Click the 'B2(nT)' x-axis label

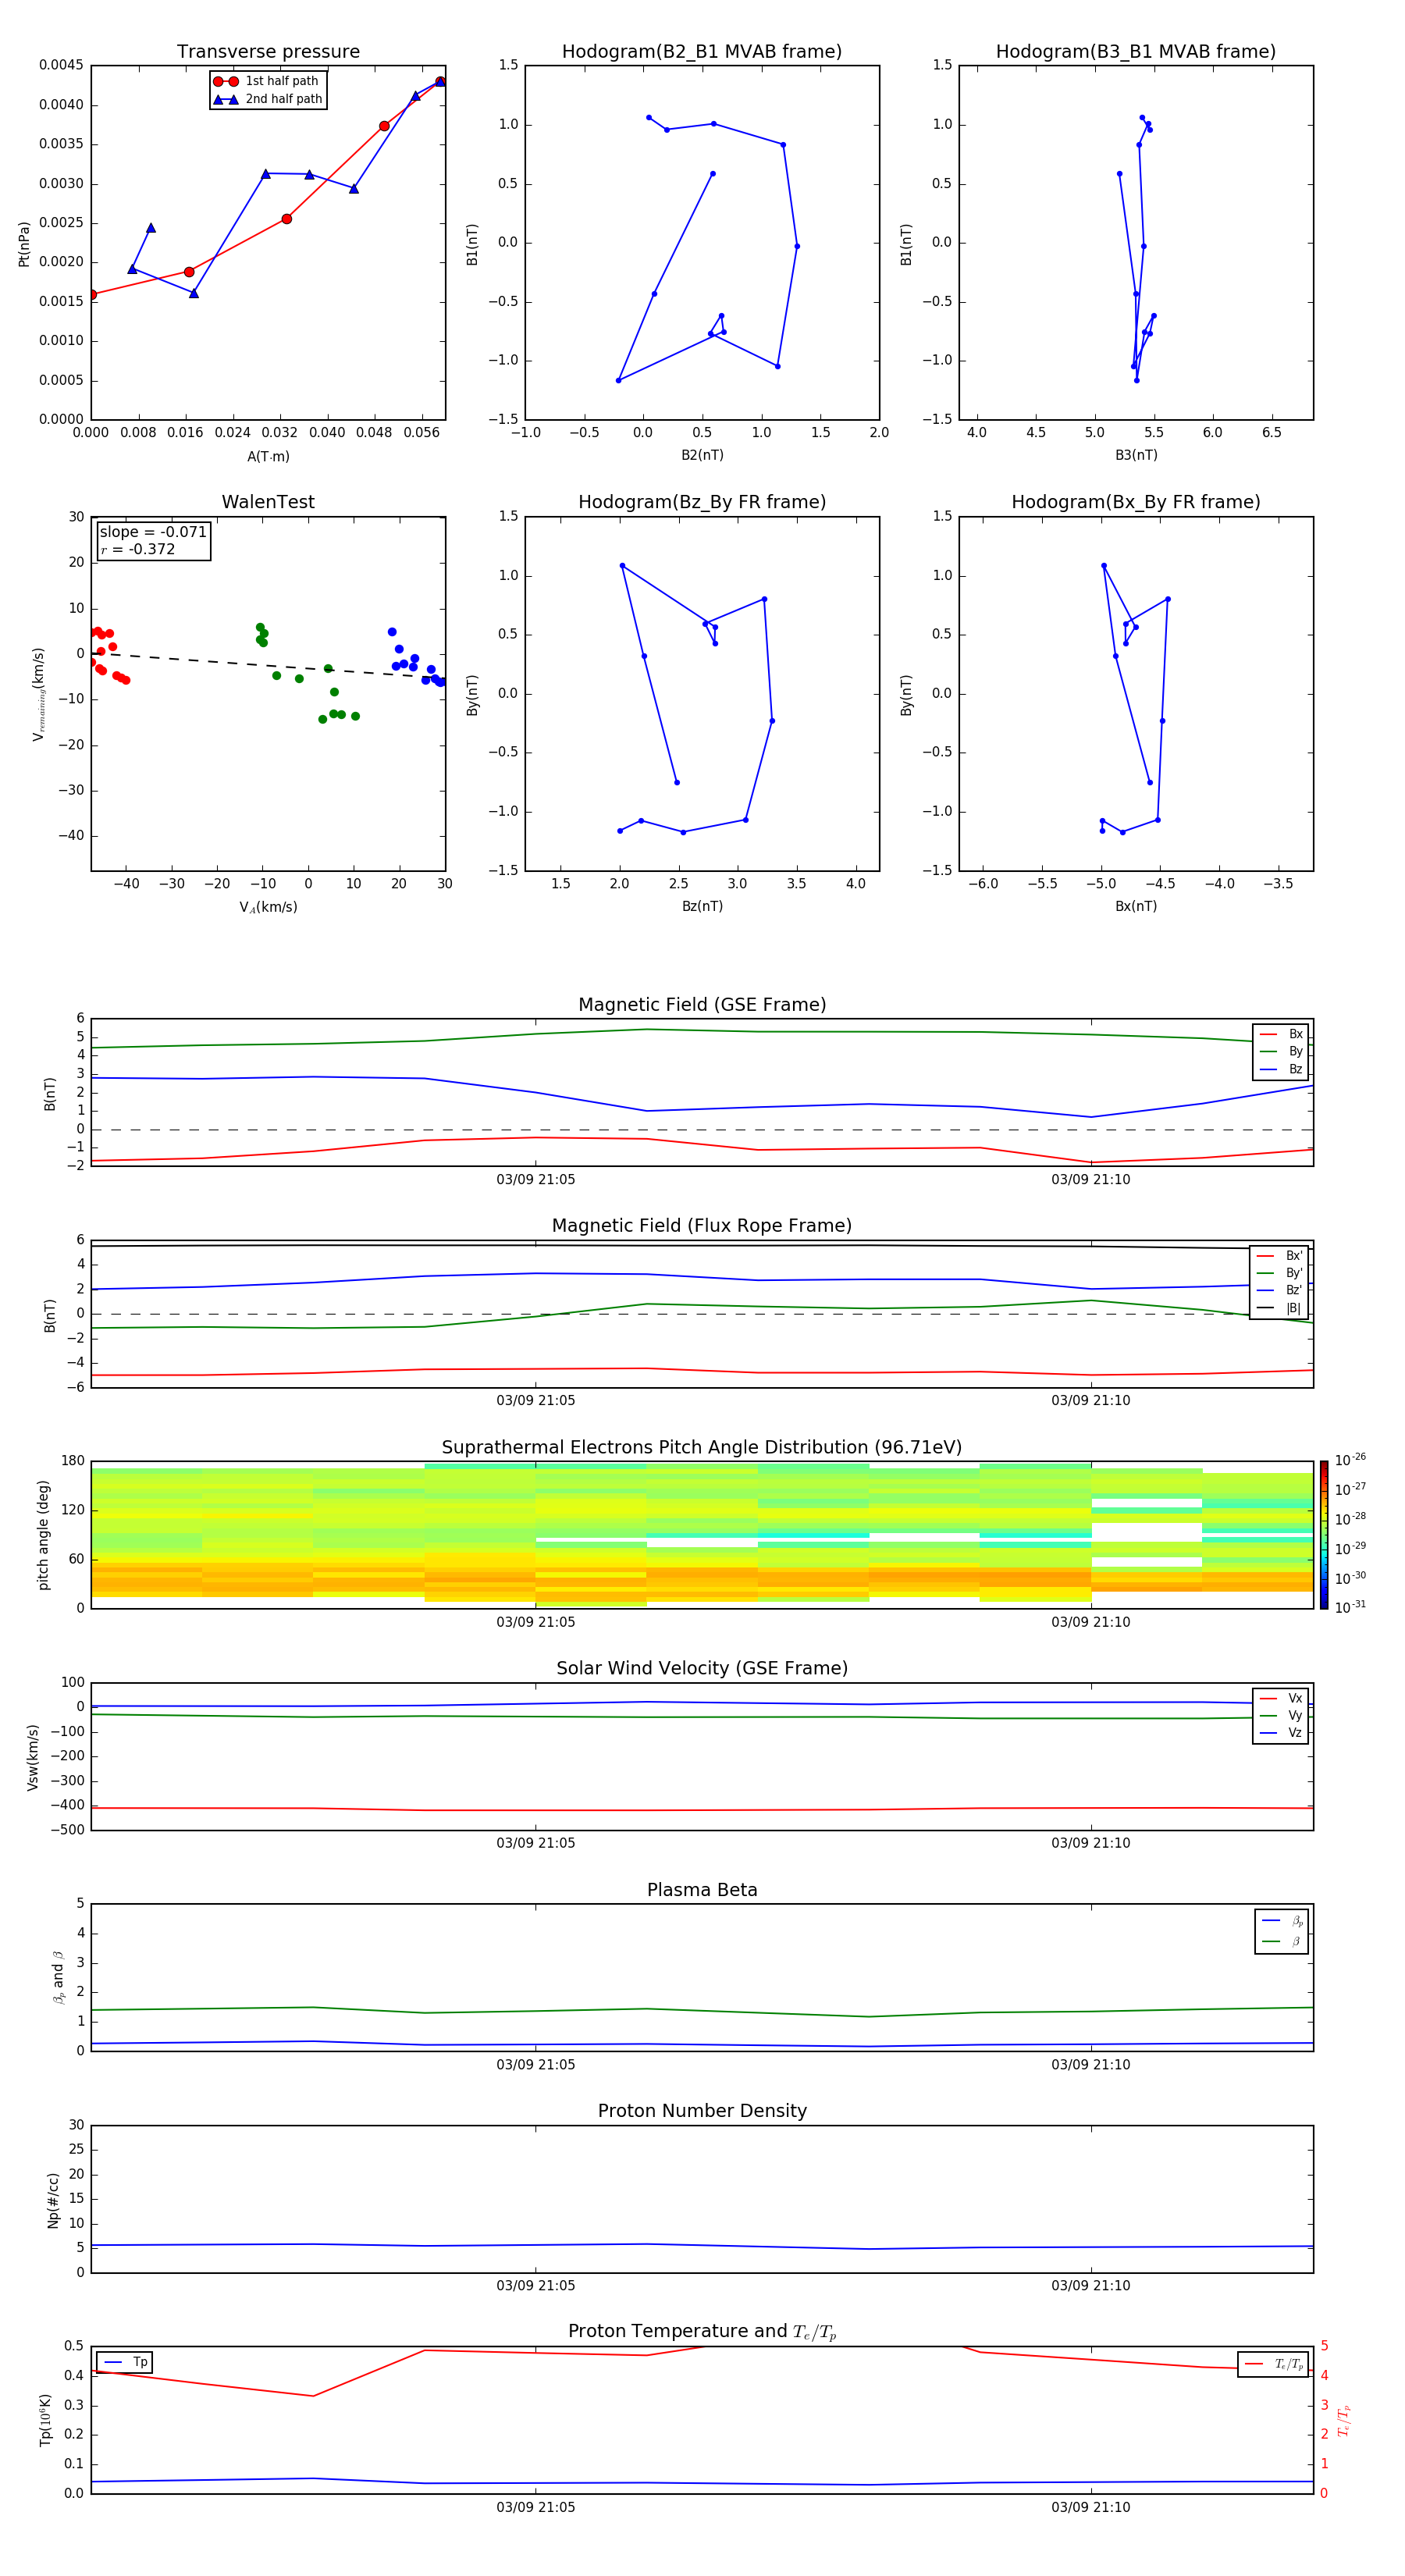702,455
